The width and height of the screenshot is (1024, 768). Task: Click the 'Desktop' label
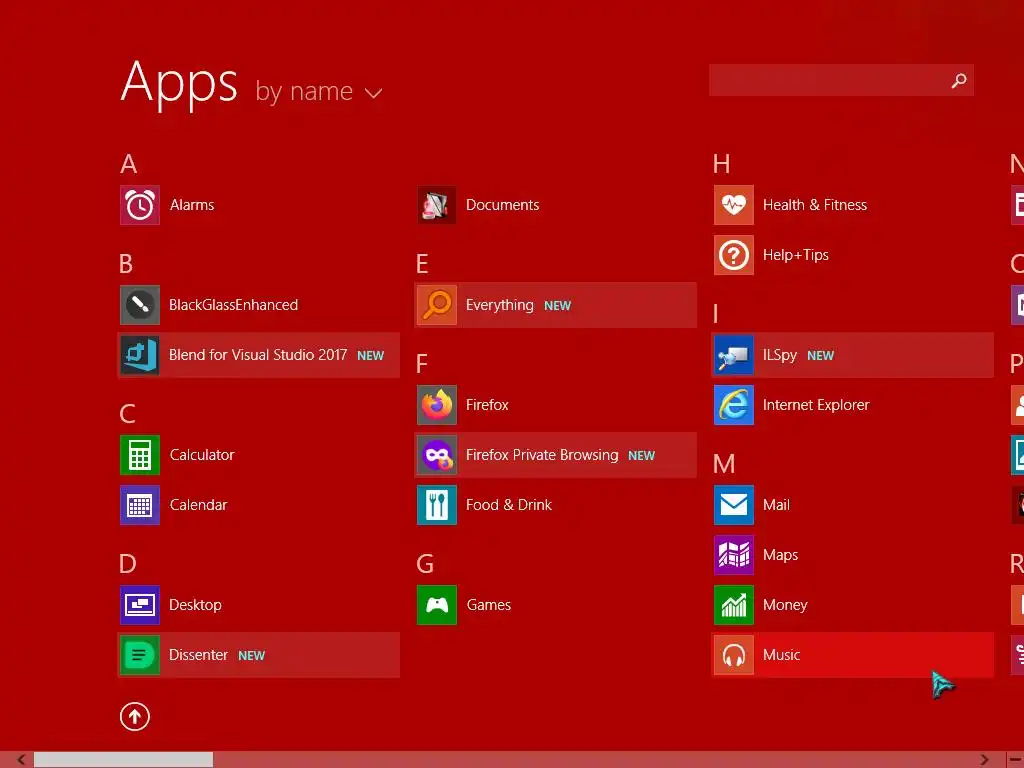pos(195,605)
